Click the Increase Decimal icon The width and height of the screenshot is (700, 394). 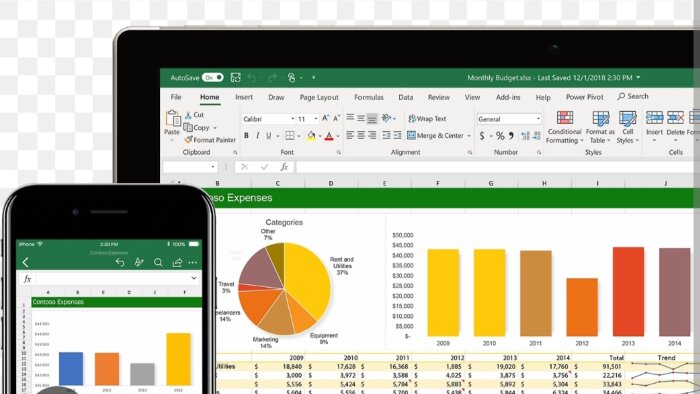[525, 136]
